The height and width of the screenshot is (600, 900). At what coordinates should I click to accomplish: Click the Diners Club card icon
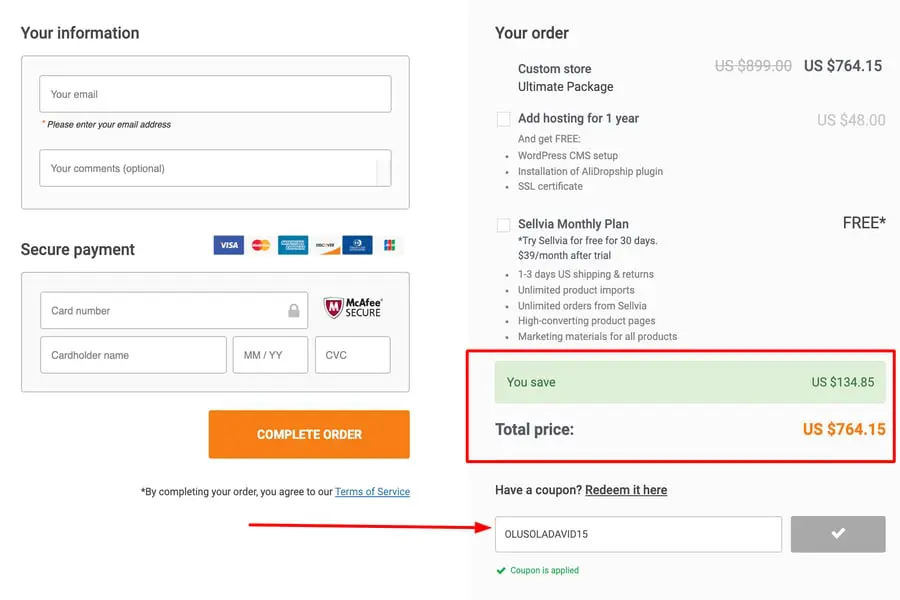pos(357,245)
